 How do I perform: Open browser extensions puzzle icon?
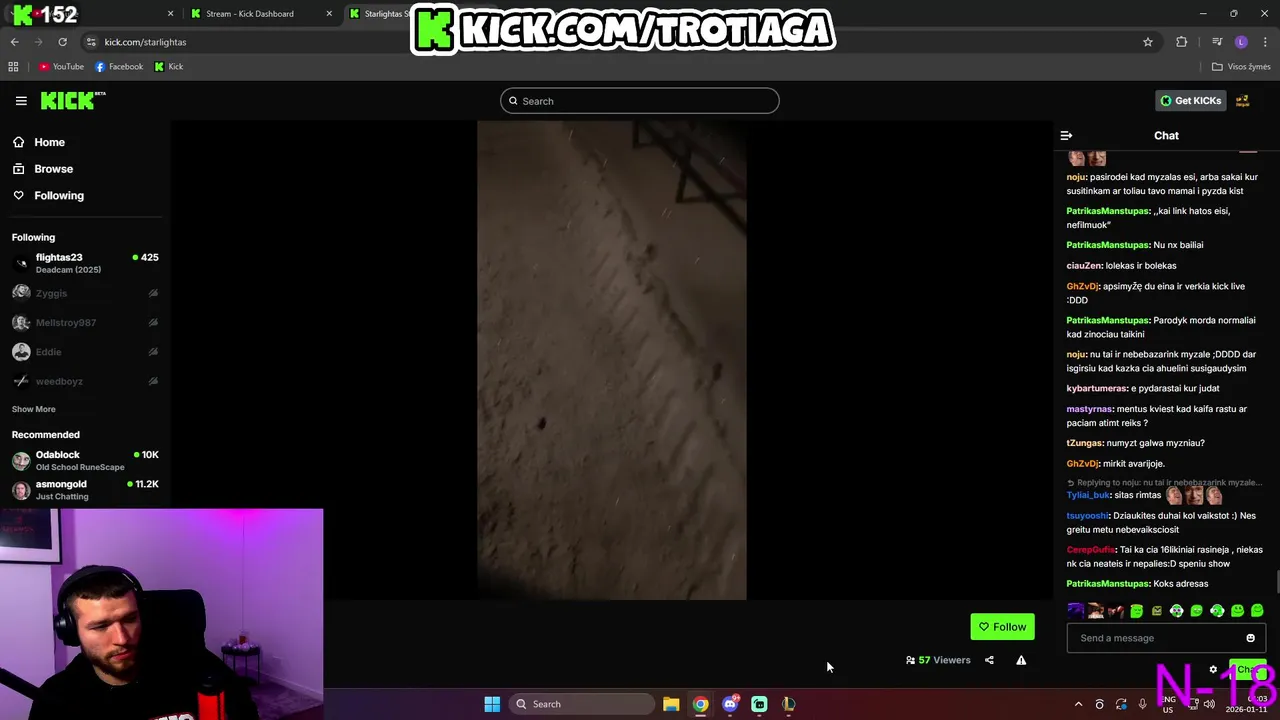point(1182,42)
